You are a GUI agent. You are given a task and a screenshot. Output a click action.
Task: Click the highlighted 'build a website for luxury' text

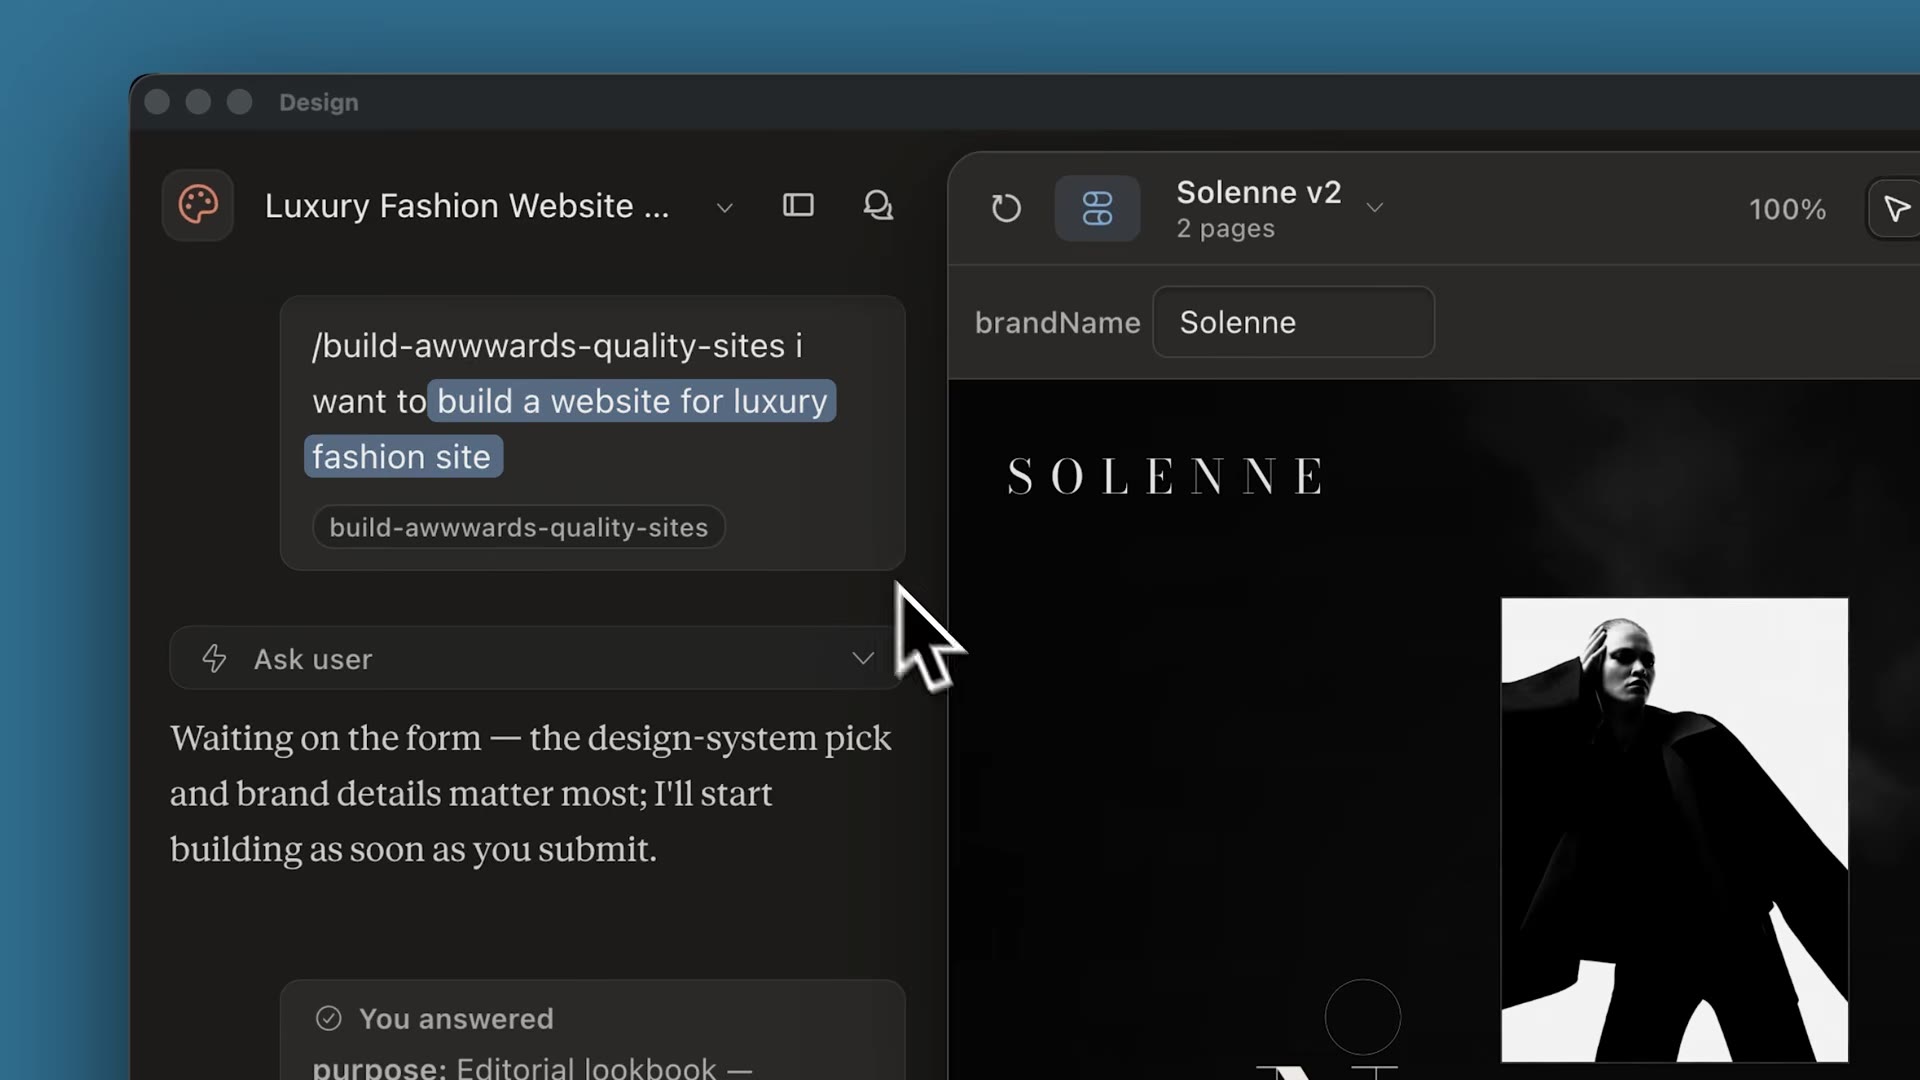[x=632, y=401]
